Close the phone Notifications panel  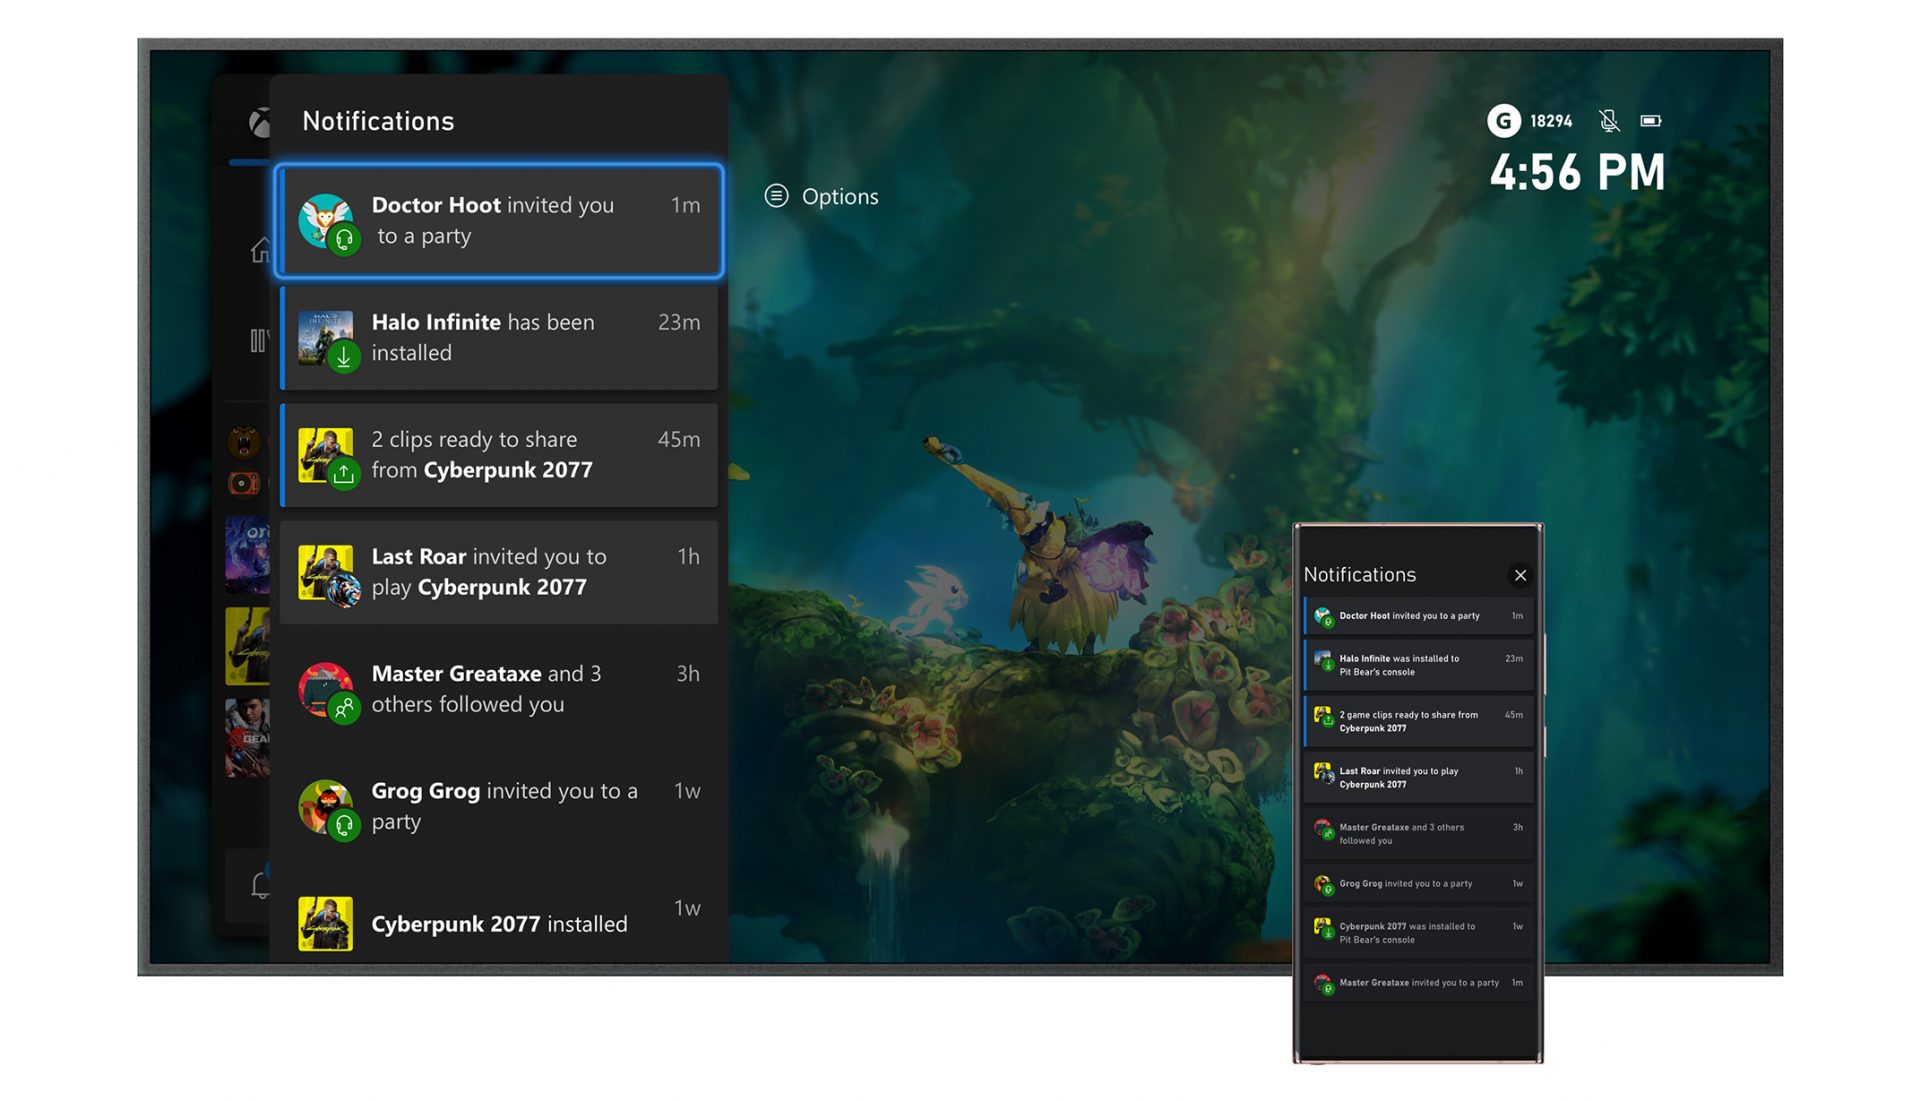[x=1520, y=575]
